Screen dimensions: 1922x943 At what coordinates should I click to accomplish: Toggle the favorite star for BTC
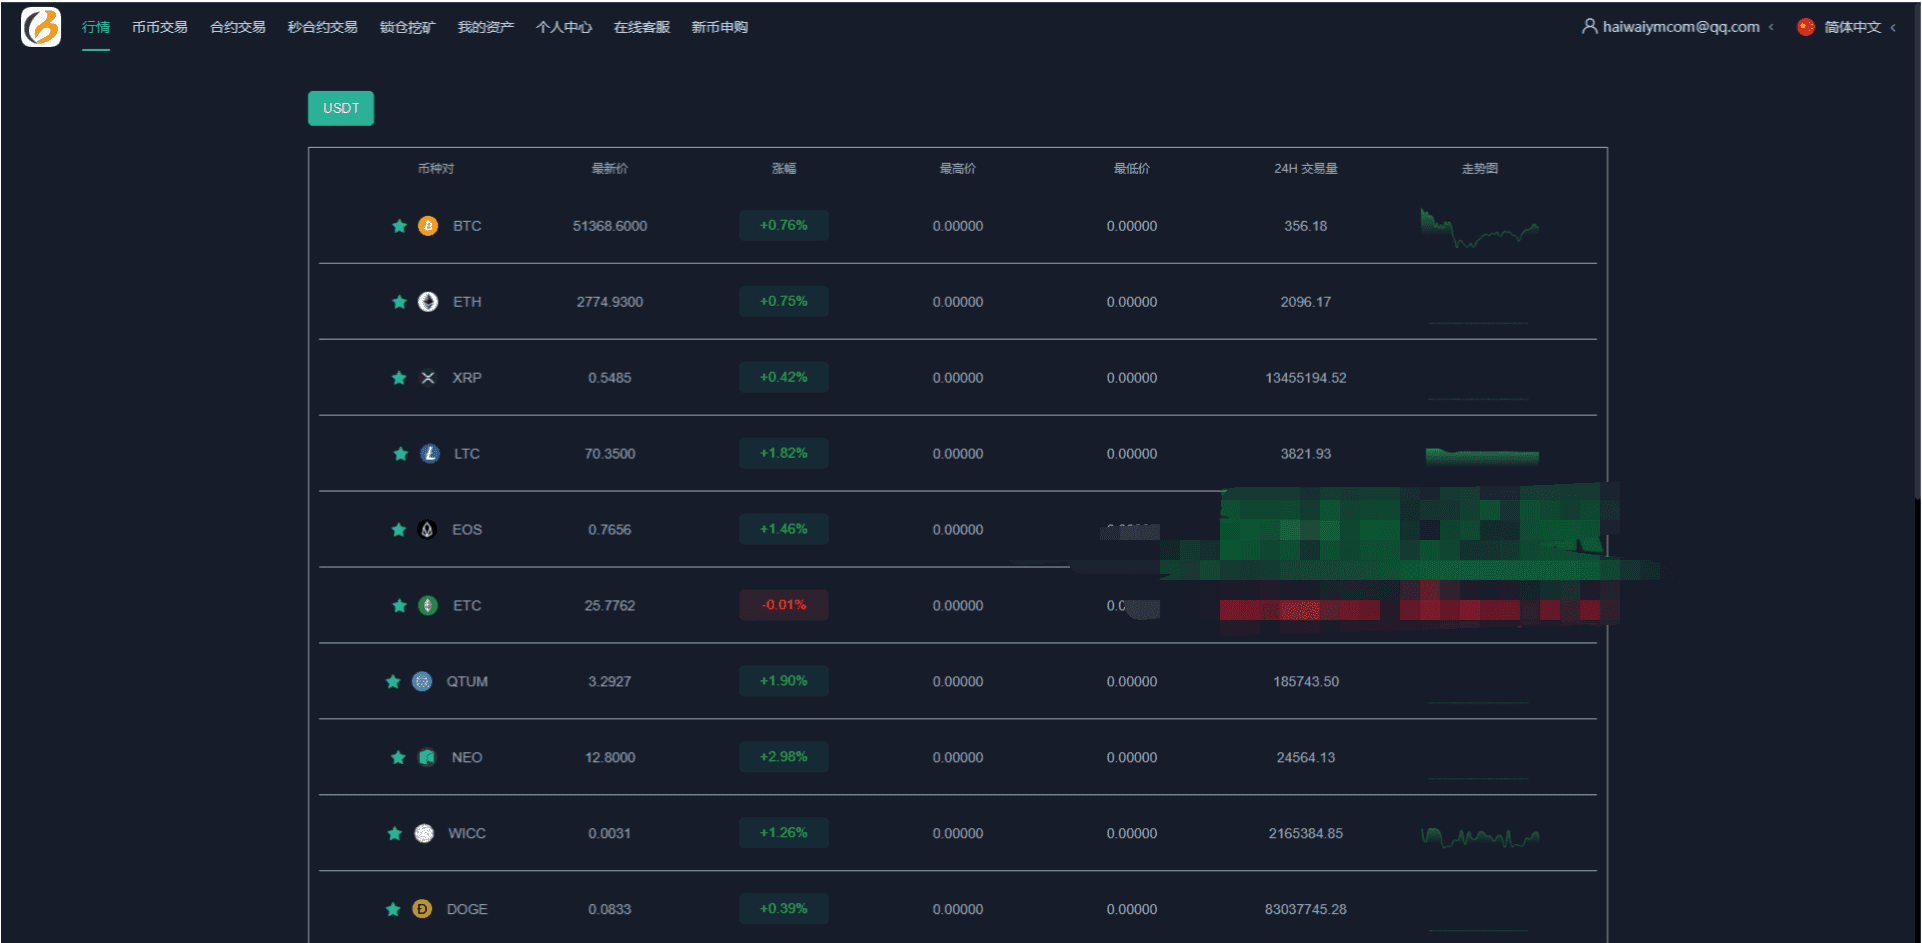(399, 226)
